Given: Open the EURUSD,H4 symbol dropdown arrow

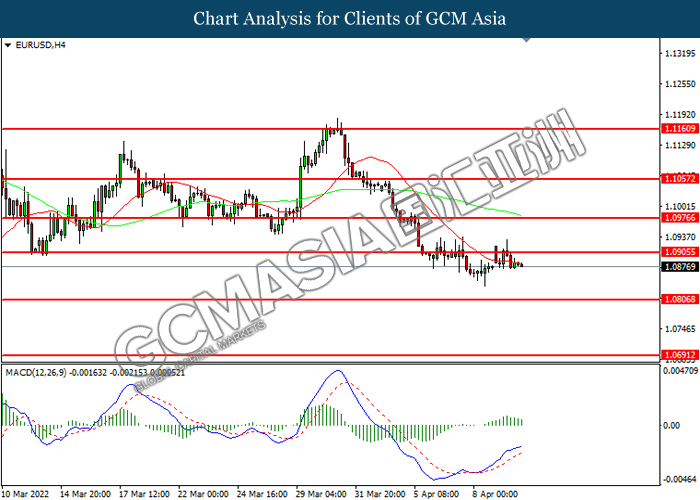Looking at the screenshot, I should click(8, 46).
